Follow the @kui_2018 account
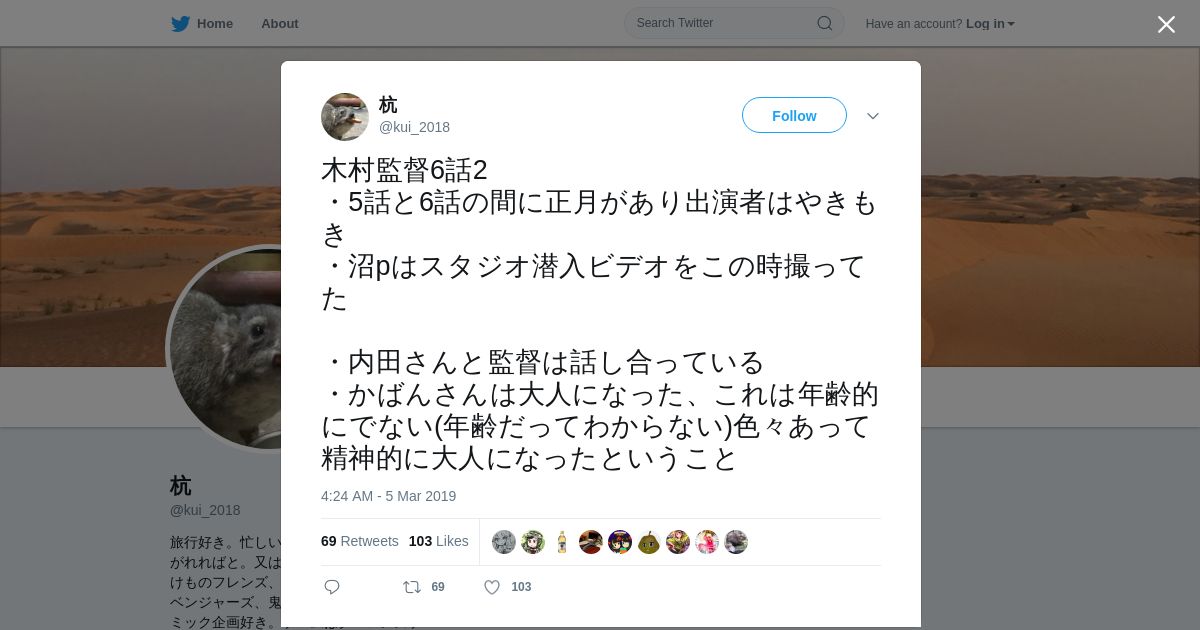1200x630 pixels. pyautogui.click(x=794, y=115)
